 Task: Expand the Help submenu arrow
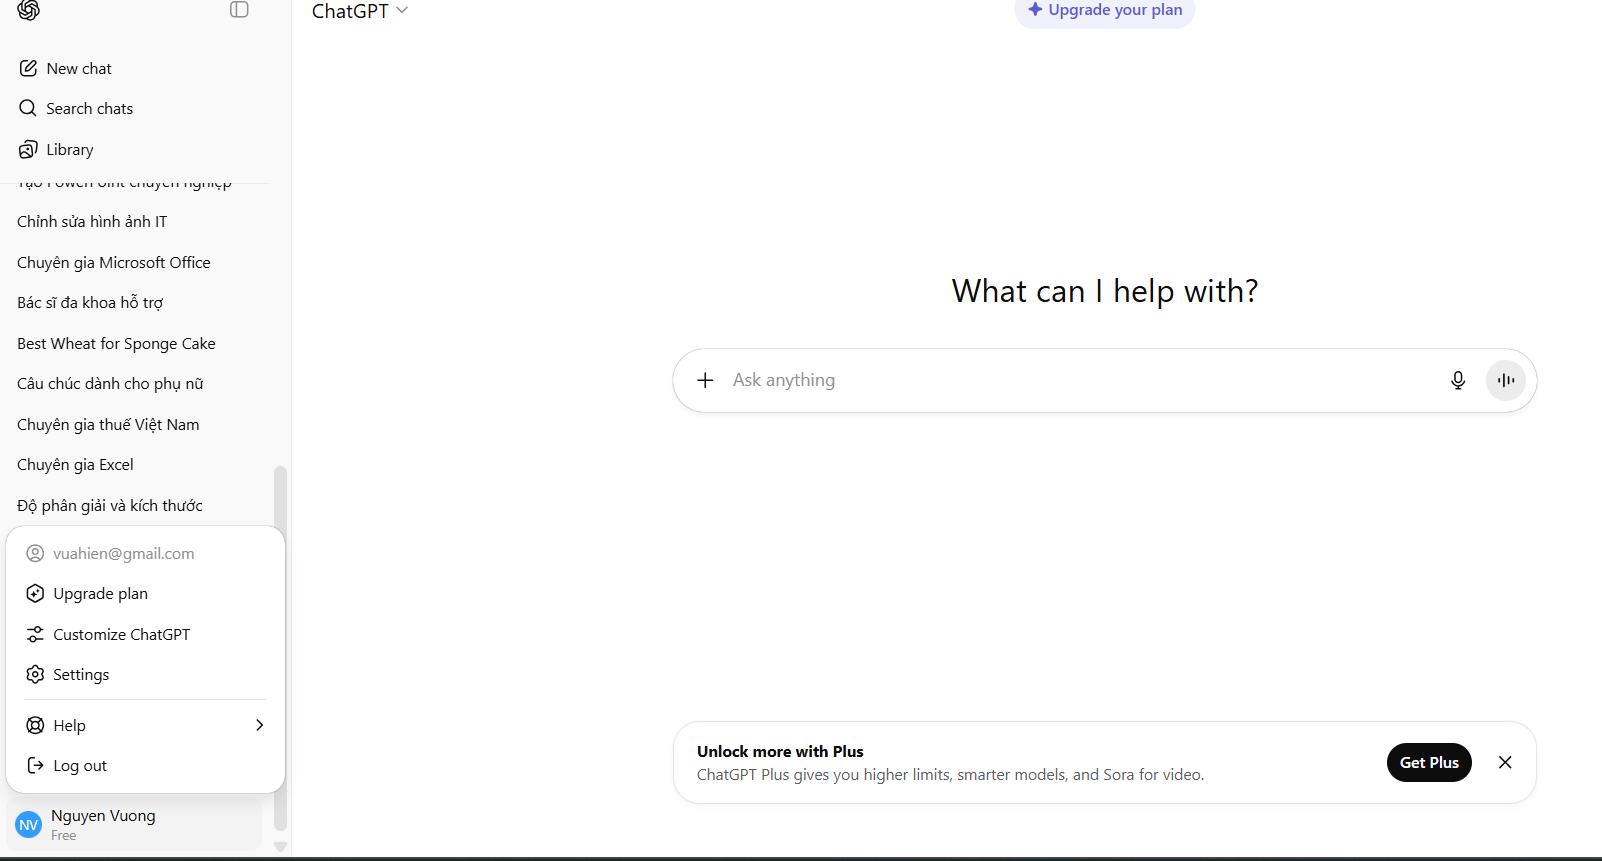(x=260, y=725)
